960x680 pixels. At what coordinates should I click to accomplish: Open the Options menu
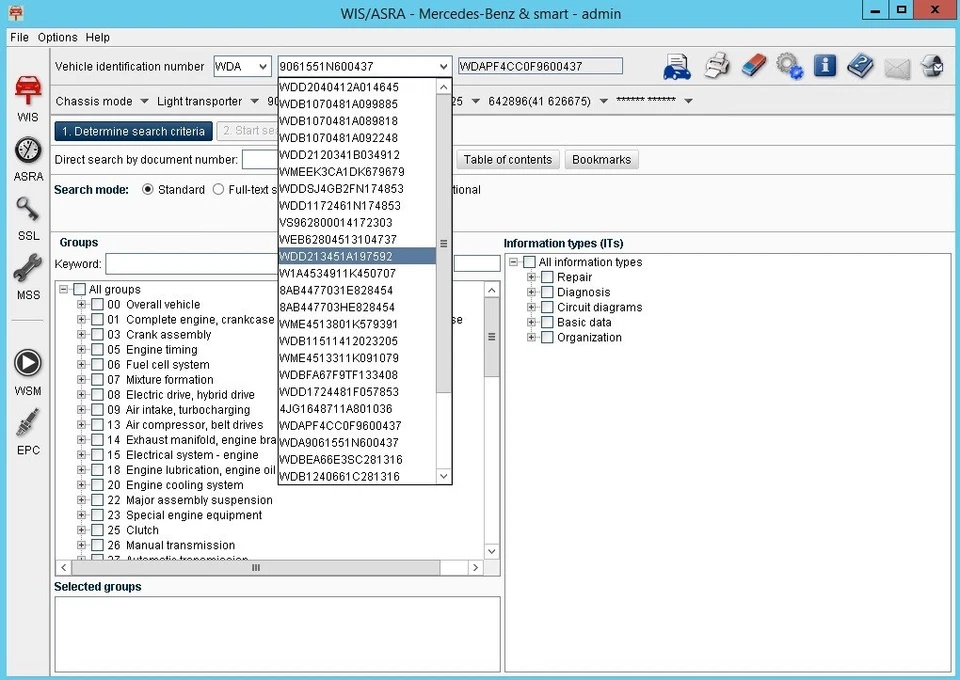coord(56,37)
